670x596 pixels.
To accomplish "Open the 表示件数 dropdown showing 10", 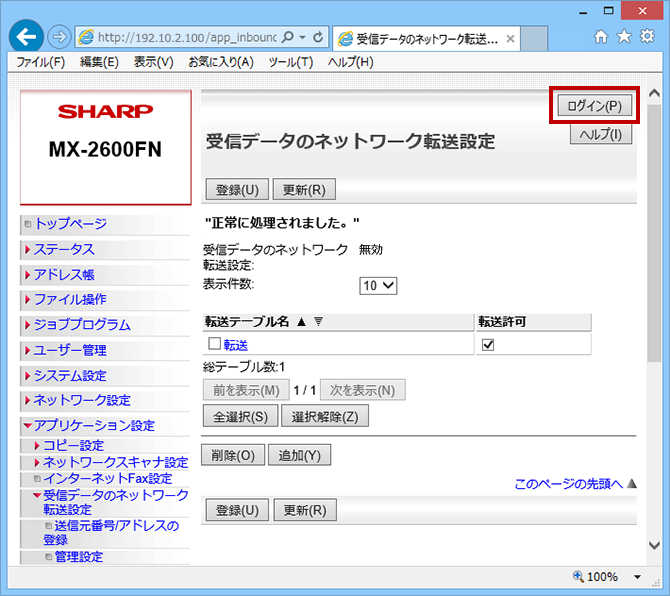I will pyautogui.click(x=378, y=285).
